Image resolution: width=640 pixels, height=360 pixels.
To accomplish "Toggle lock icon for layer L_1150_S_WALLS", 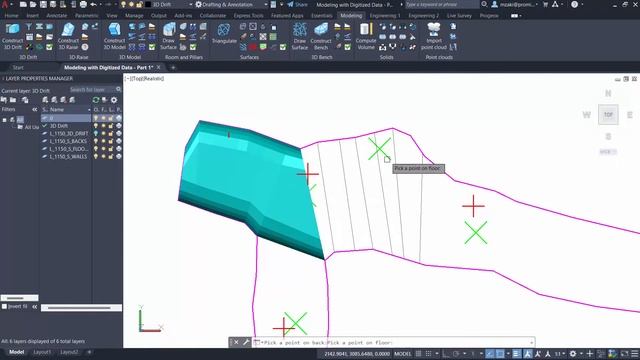I will (x=111, y=157).
